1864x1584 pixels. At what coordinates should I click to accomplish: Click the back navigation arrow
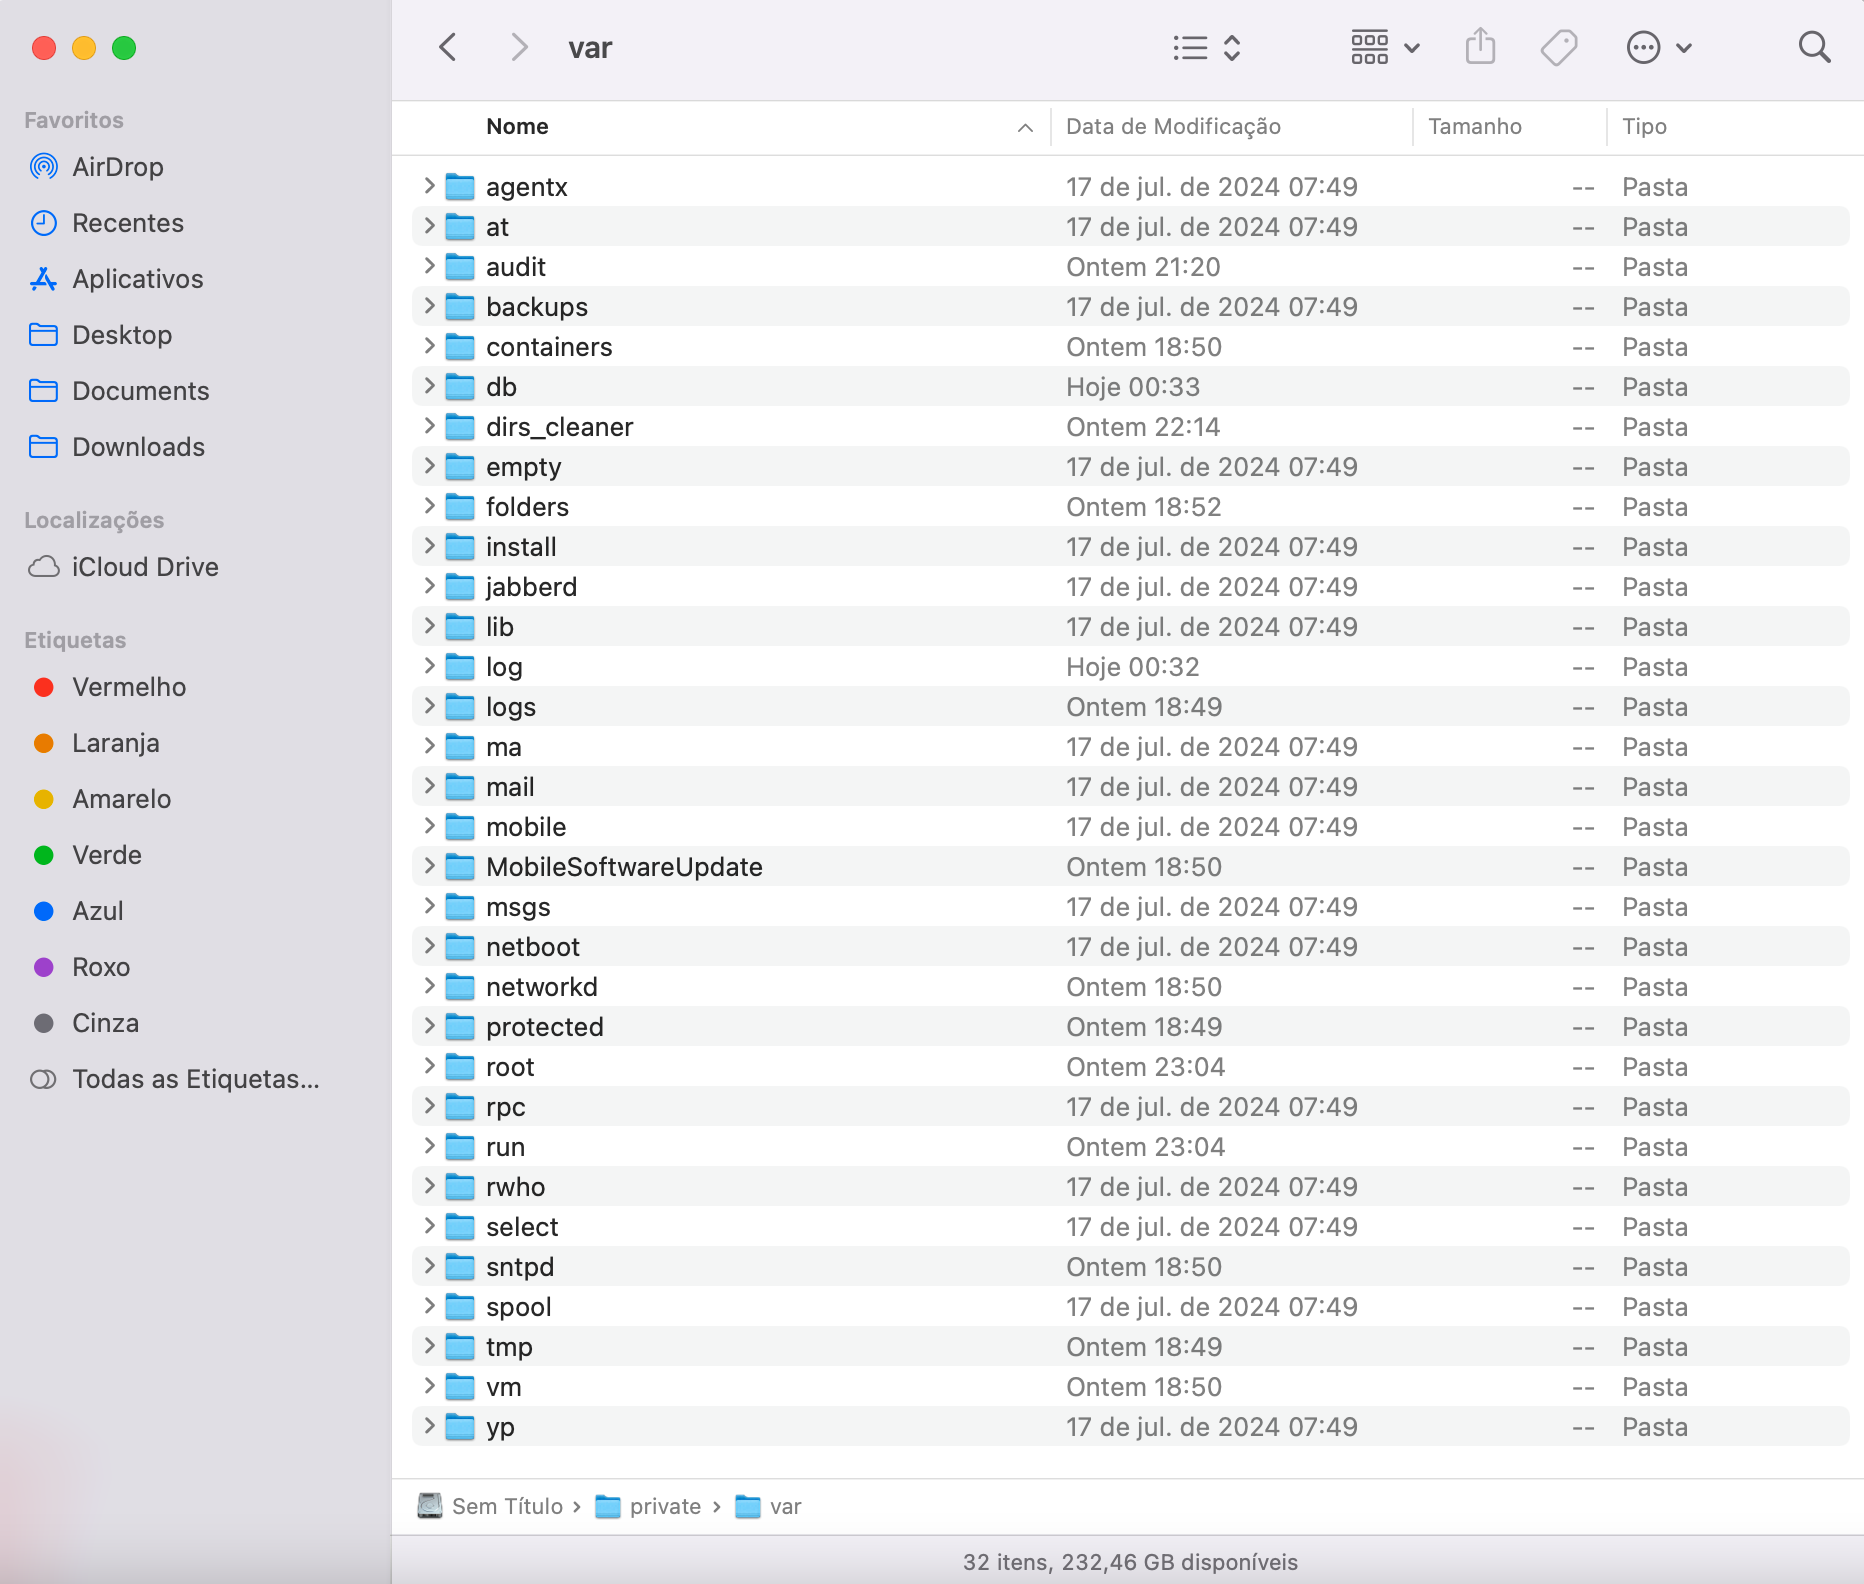[x=448, y=47]
